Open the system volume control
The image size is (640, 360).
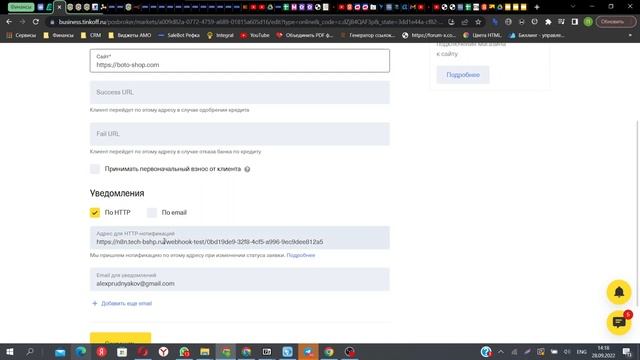567,352
